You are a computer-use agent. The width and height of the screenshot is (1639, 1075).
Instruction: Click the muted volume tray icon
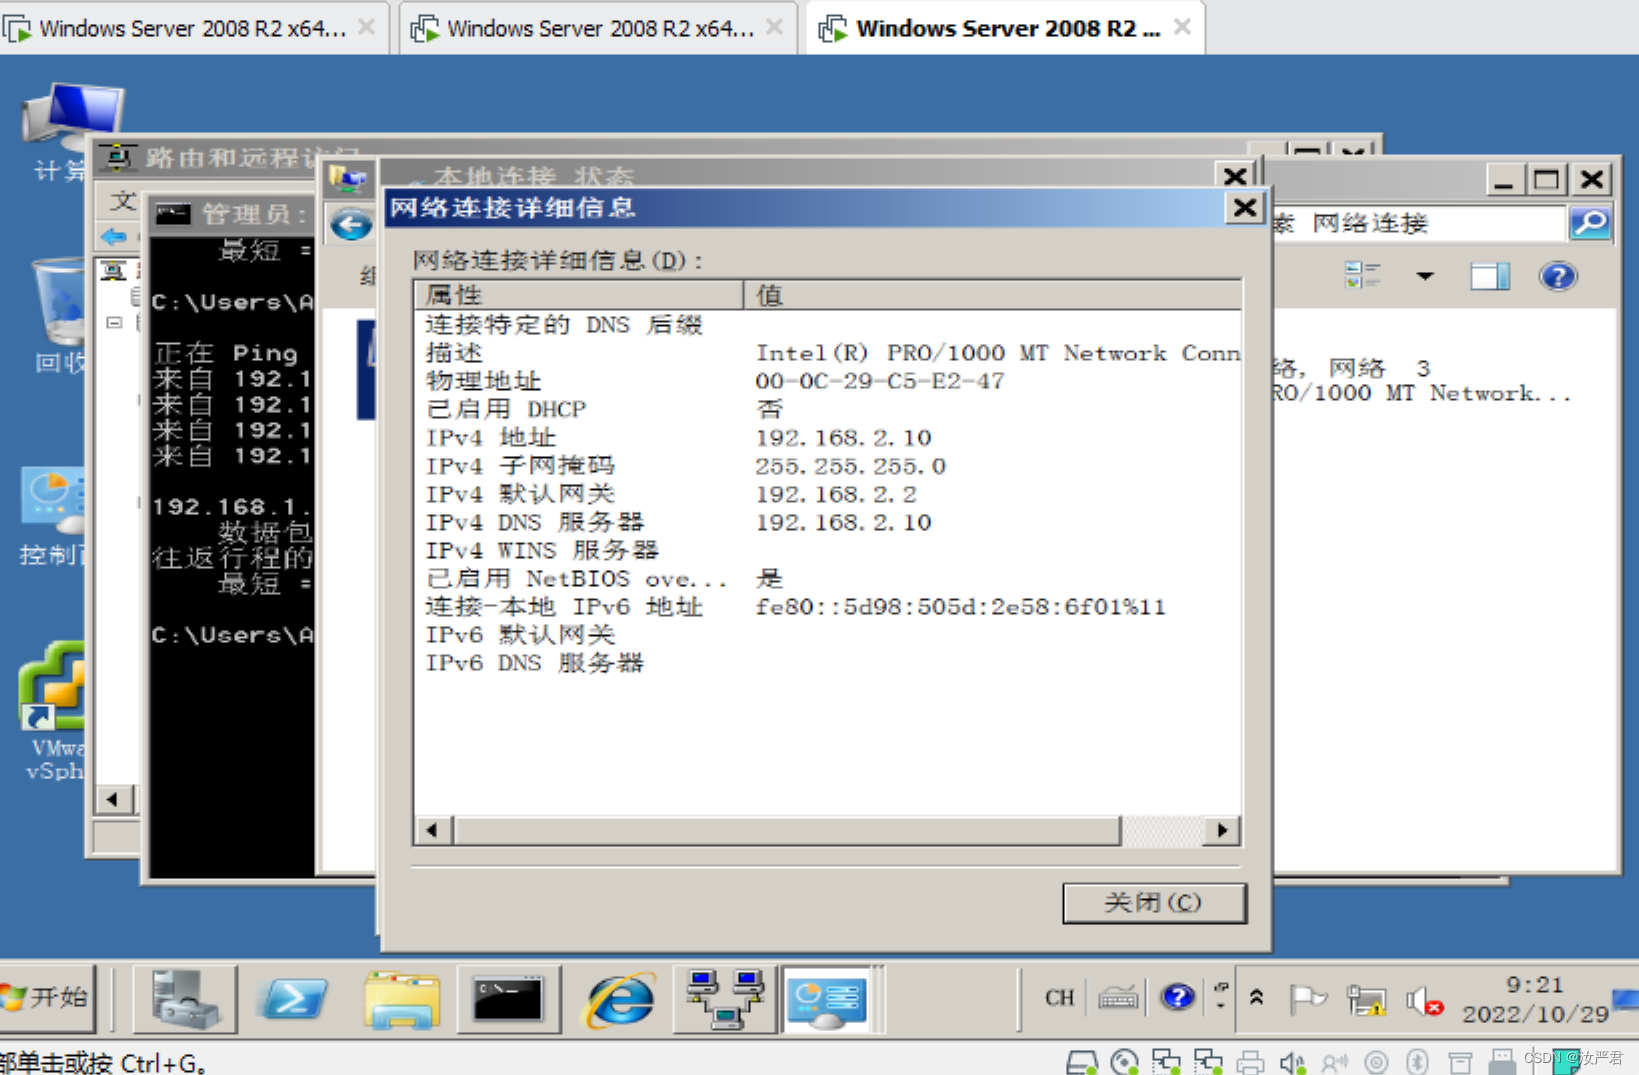tap(1424, 999)
